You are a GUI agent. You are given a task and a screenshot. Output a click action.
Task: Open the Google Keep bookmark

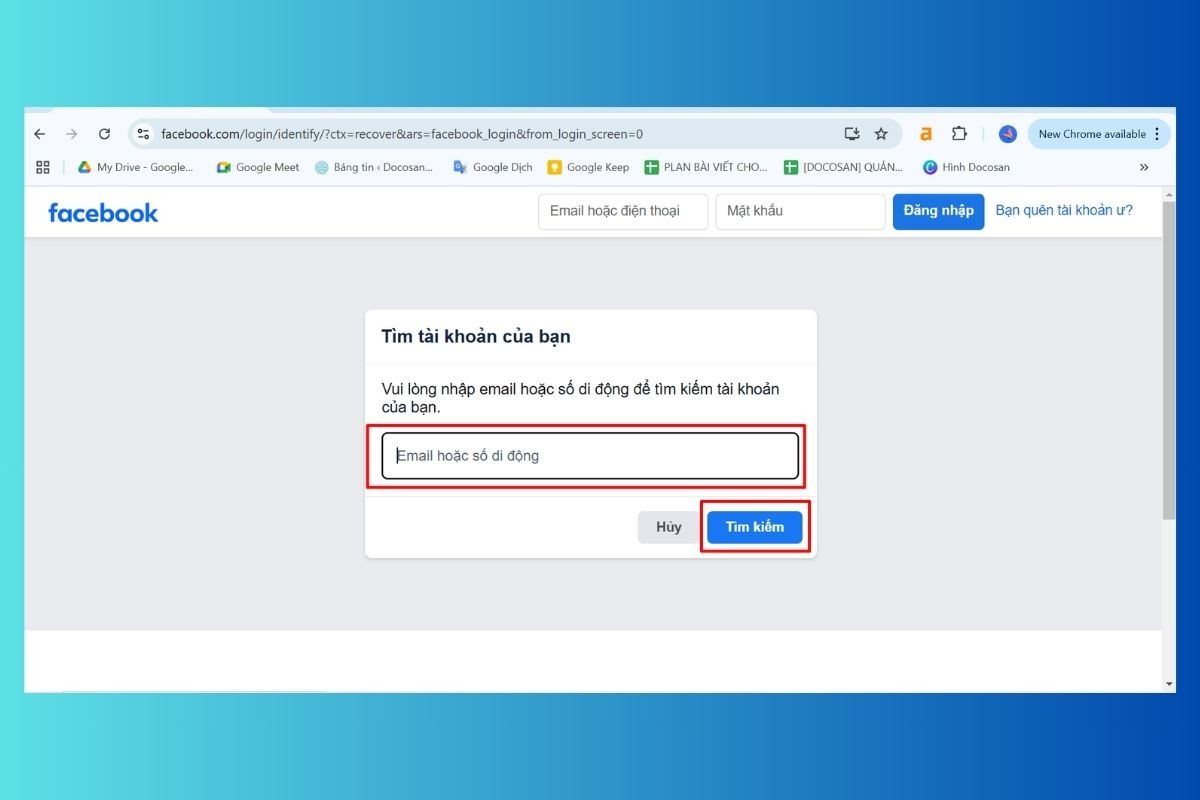(589, 167)
